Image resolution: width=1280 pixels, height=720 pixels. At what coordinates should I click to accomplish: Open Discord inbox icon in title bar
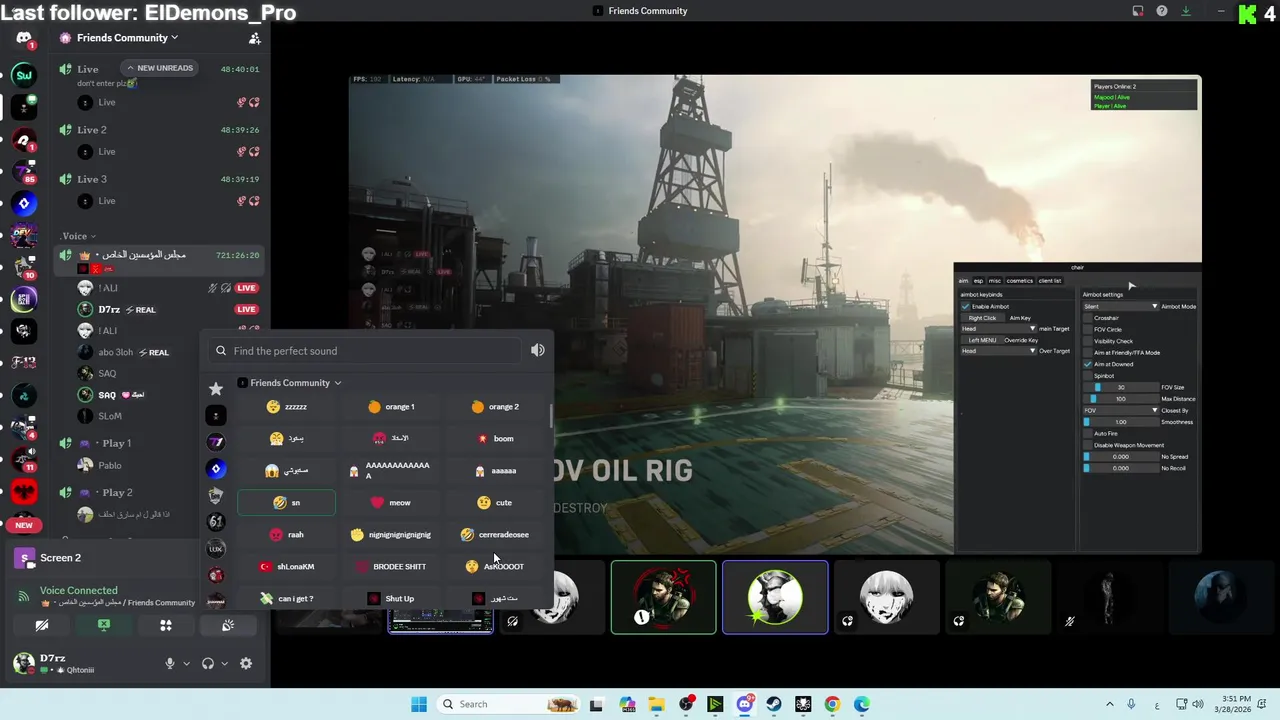pyautogui.click(x=1138, y=11)
